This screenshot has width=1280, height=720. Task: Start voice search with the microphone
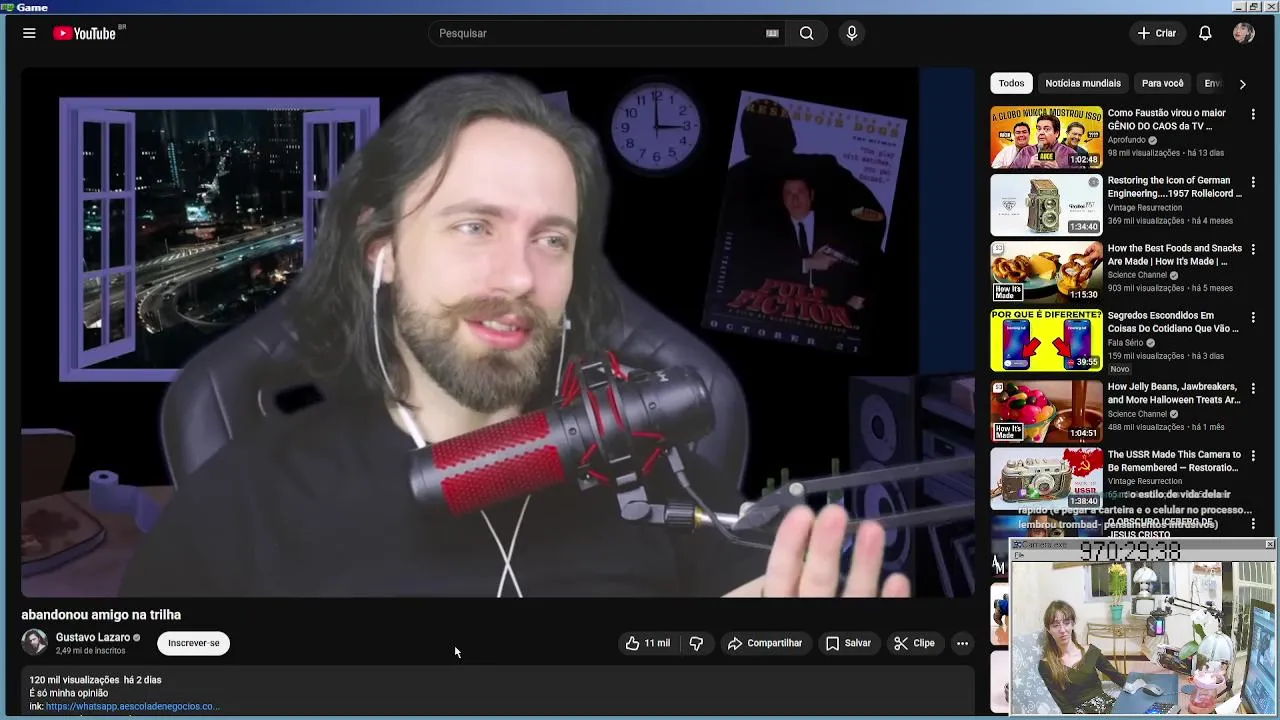pyautogui.click(x=852, y=33)
